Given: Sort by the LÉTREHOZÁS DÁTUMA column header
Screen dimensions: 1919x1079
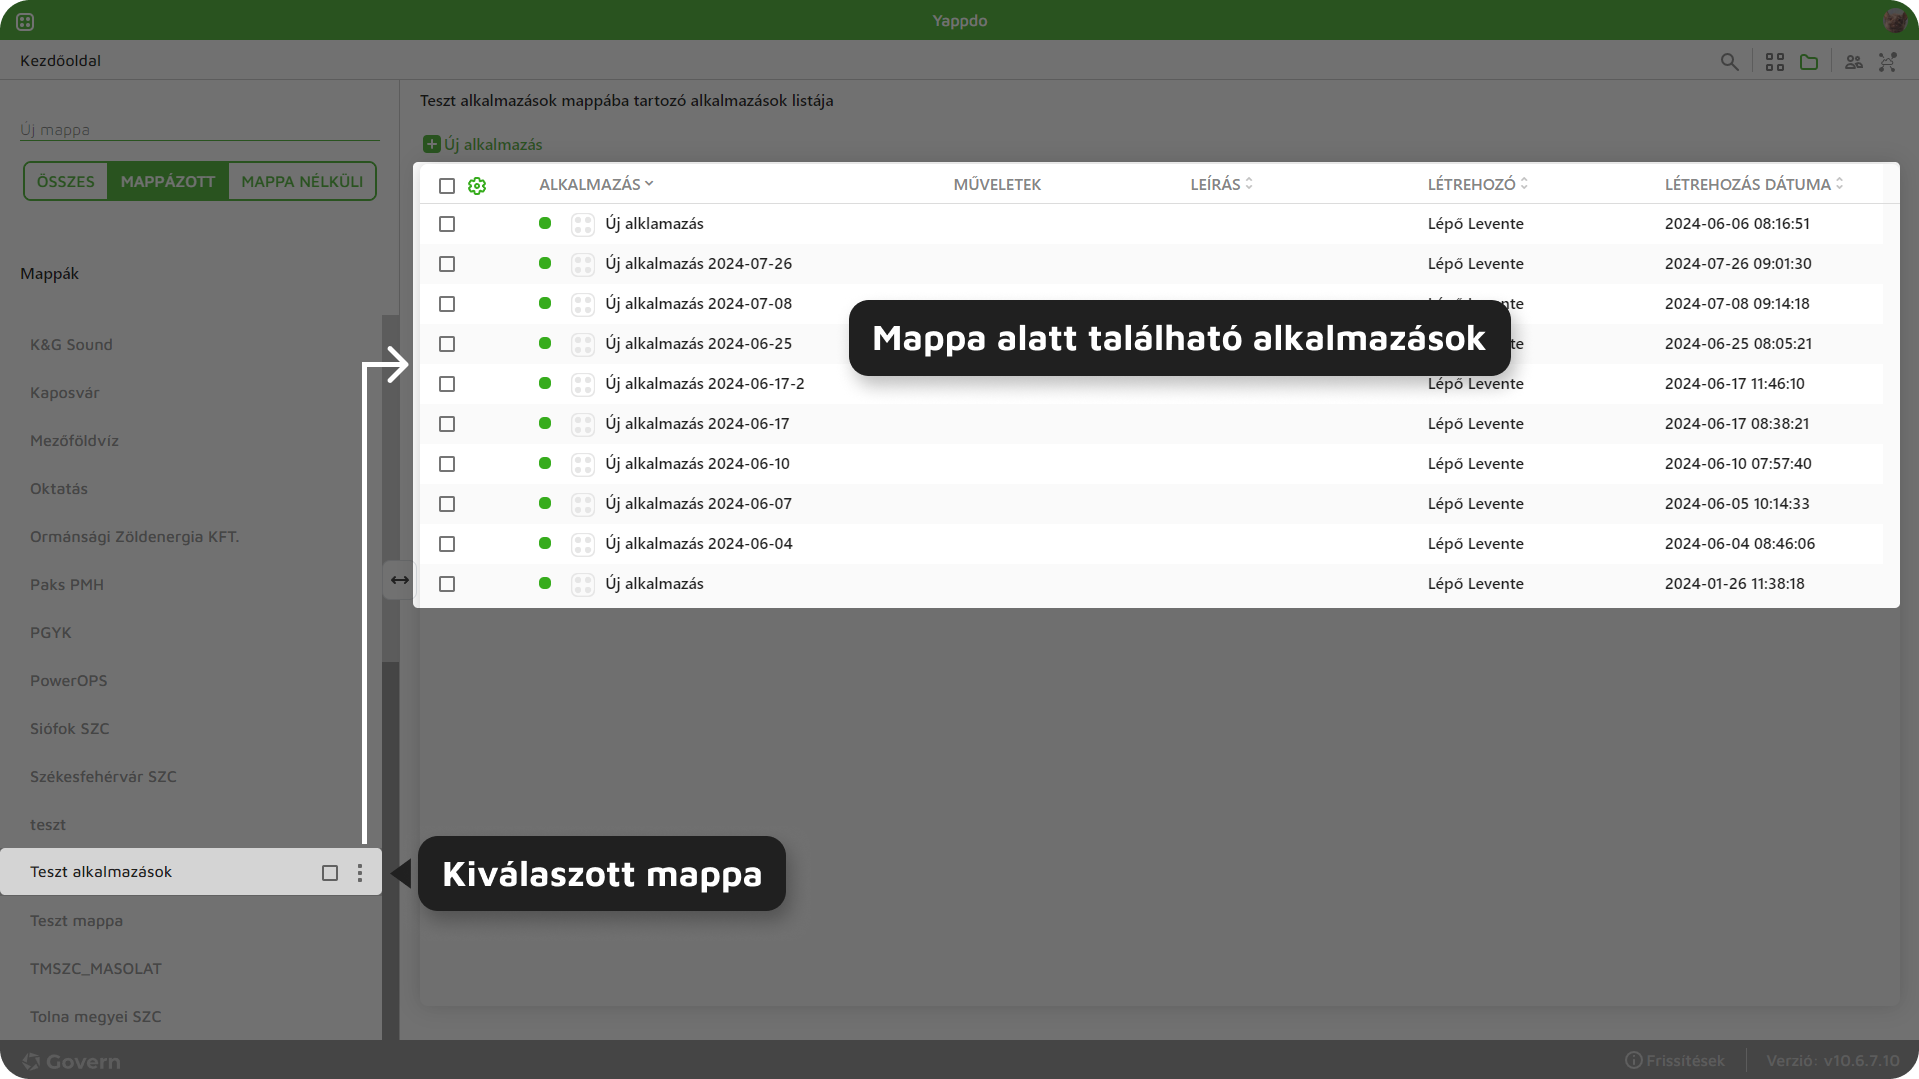Looking at the screenshot, I should click(1753, 184).
